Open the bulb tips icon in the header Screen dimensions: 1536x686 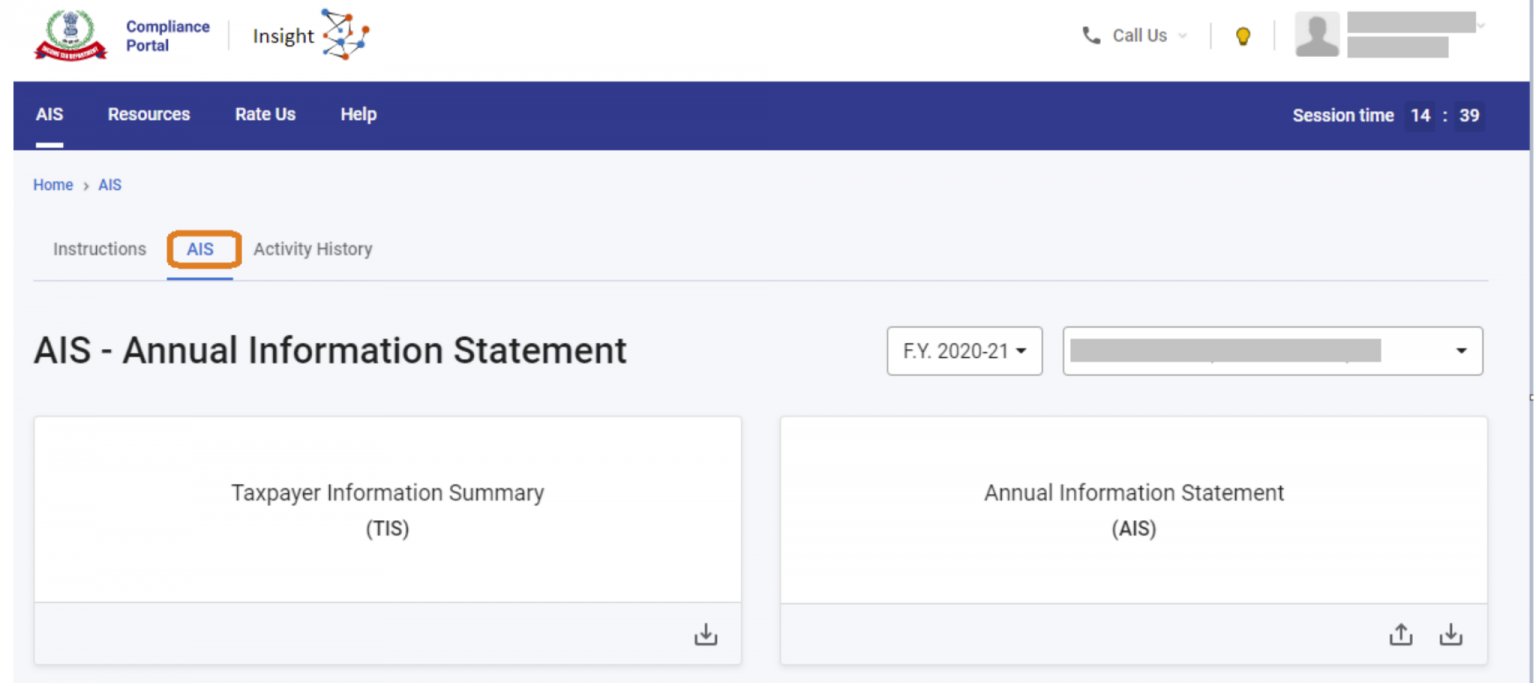(1243, 35)
